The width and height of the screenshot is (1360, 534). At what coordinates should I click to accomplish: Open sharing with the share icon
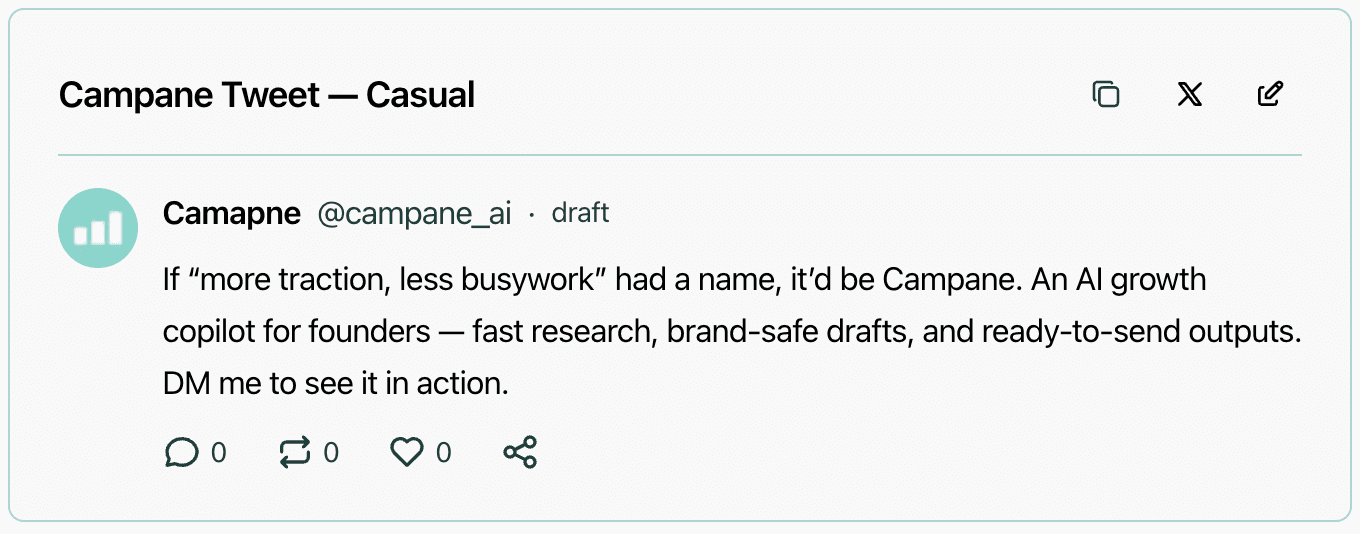(520, 453)
